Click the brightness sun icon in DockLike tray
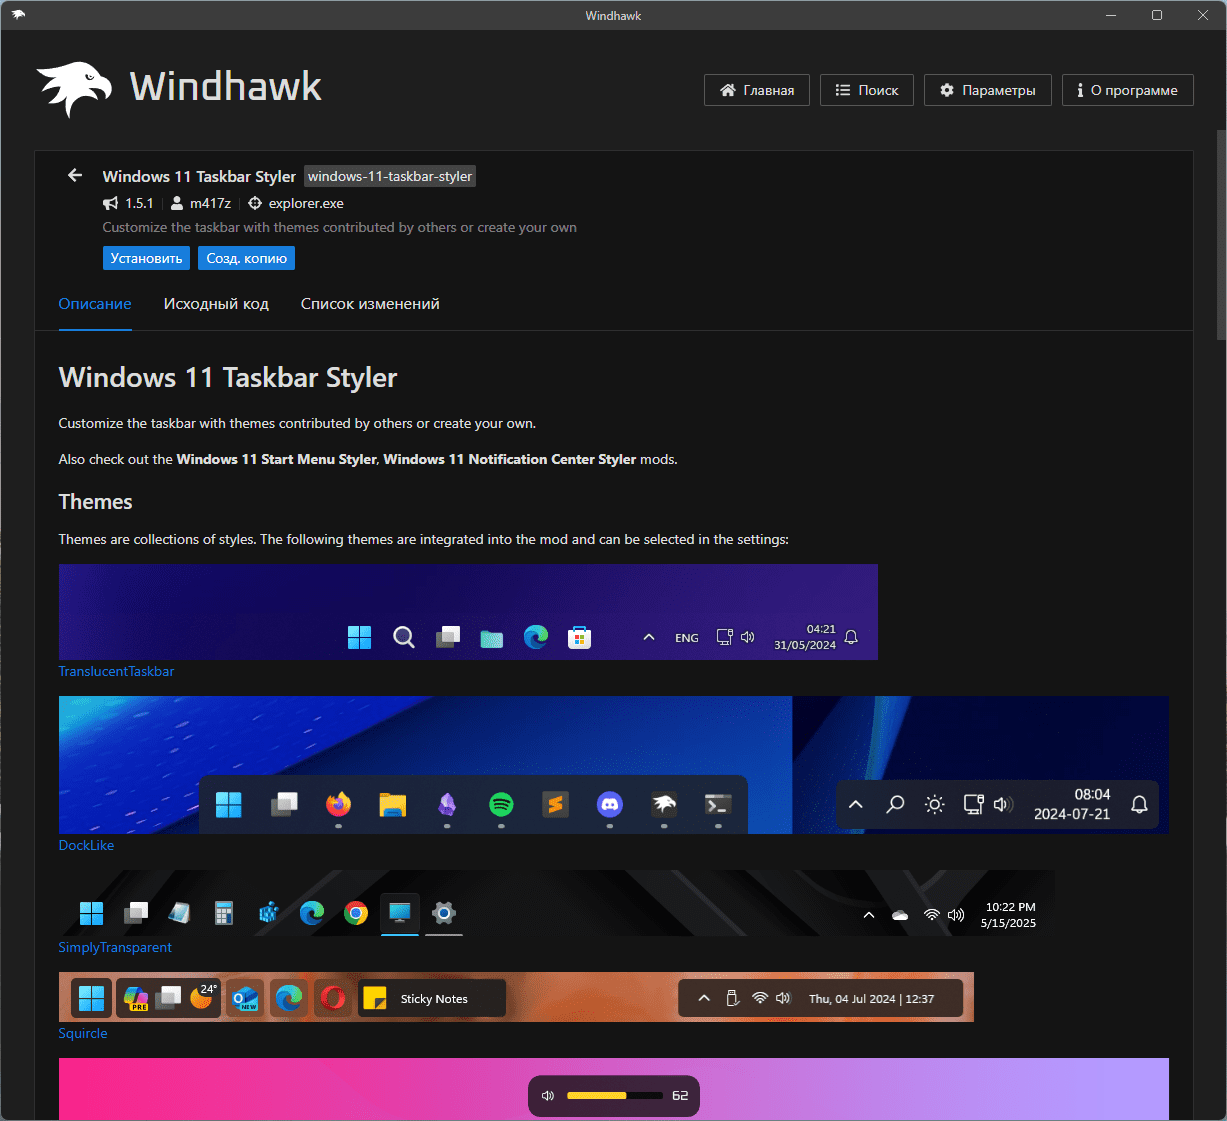 [934, 804]
